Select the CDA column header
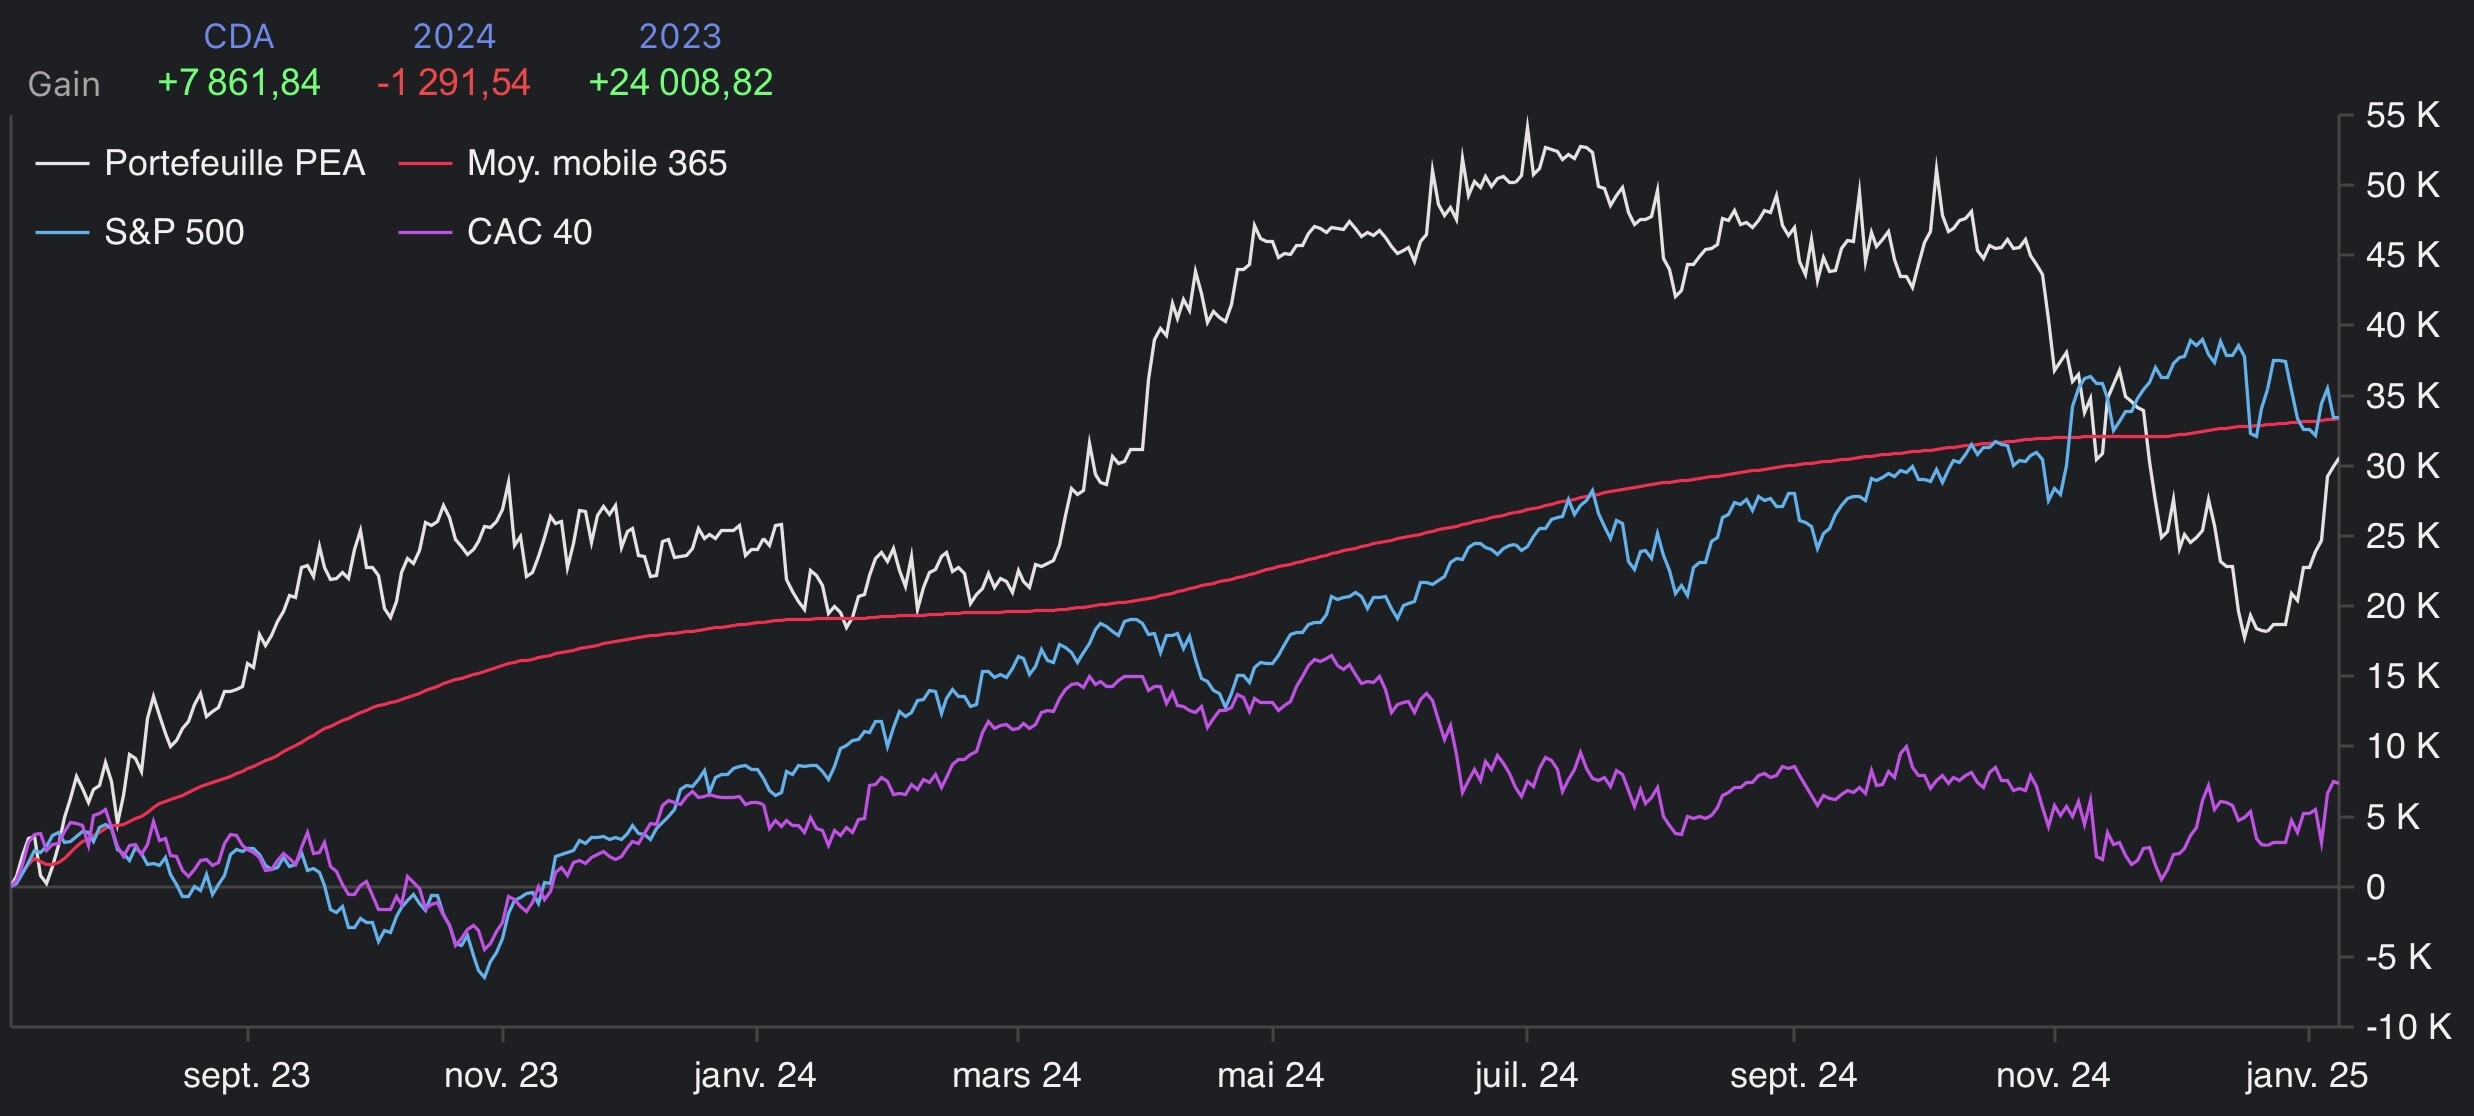Screen dimensions: 2474x1116 238,36
